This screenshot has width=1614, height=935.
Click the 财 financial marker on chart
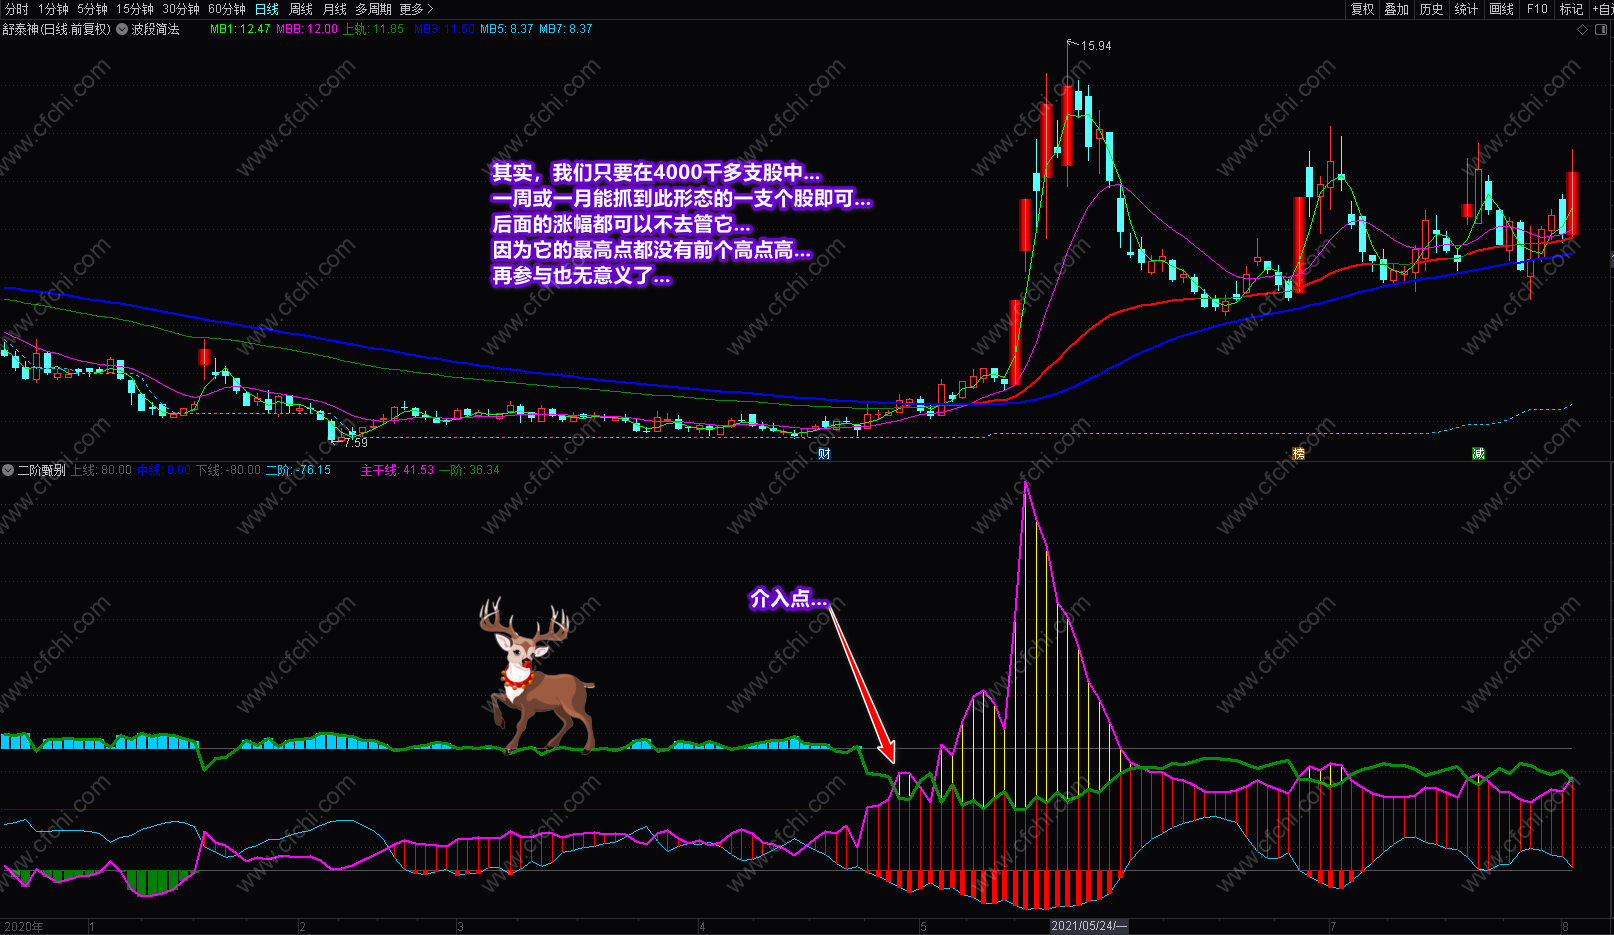pos(824,453)
